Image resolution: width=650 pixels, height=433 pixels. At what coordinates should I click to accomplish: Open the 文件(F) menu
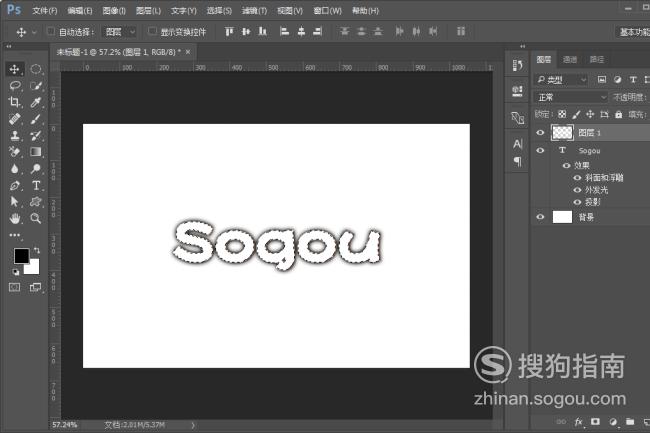pos(45,11)
